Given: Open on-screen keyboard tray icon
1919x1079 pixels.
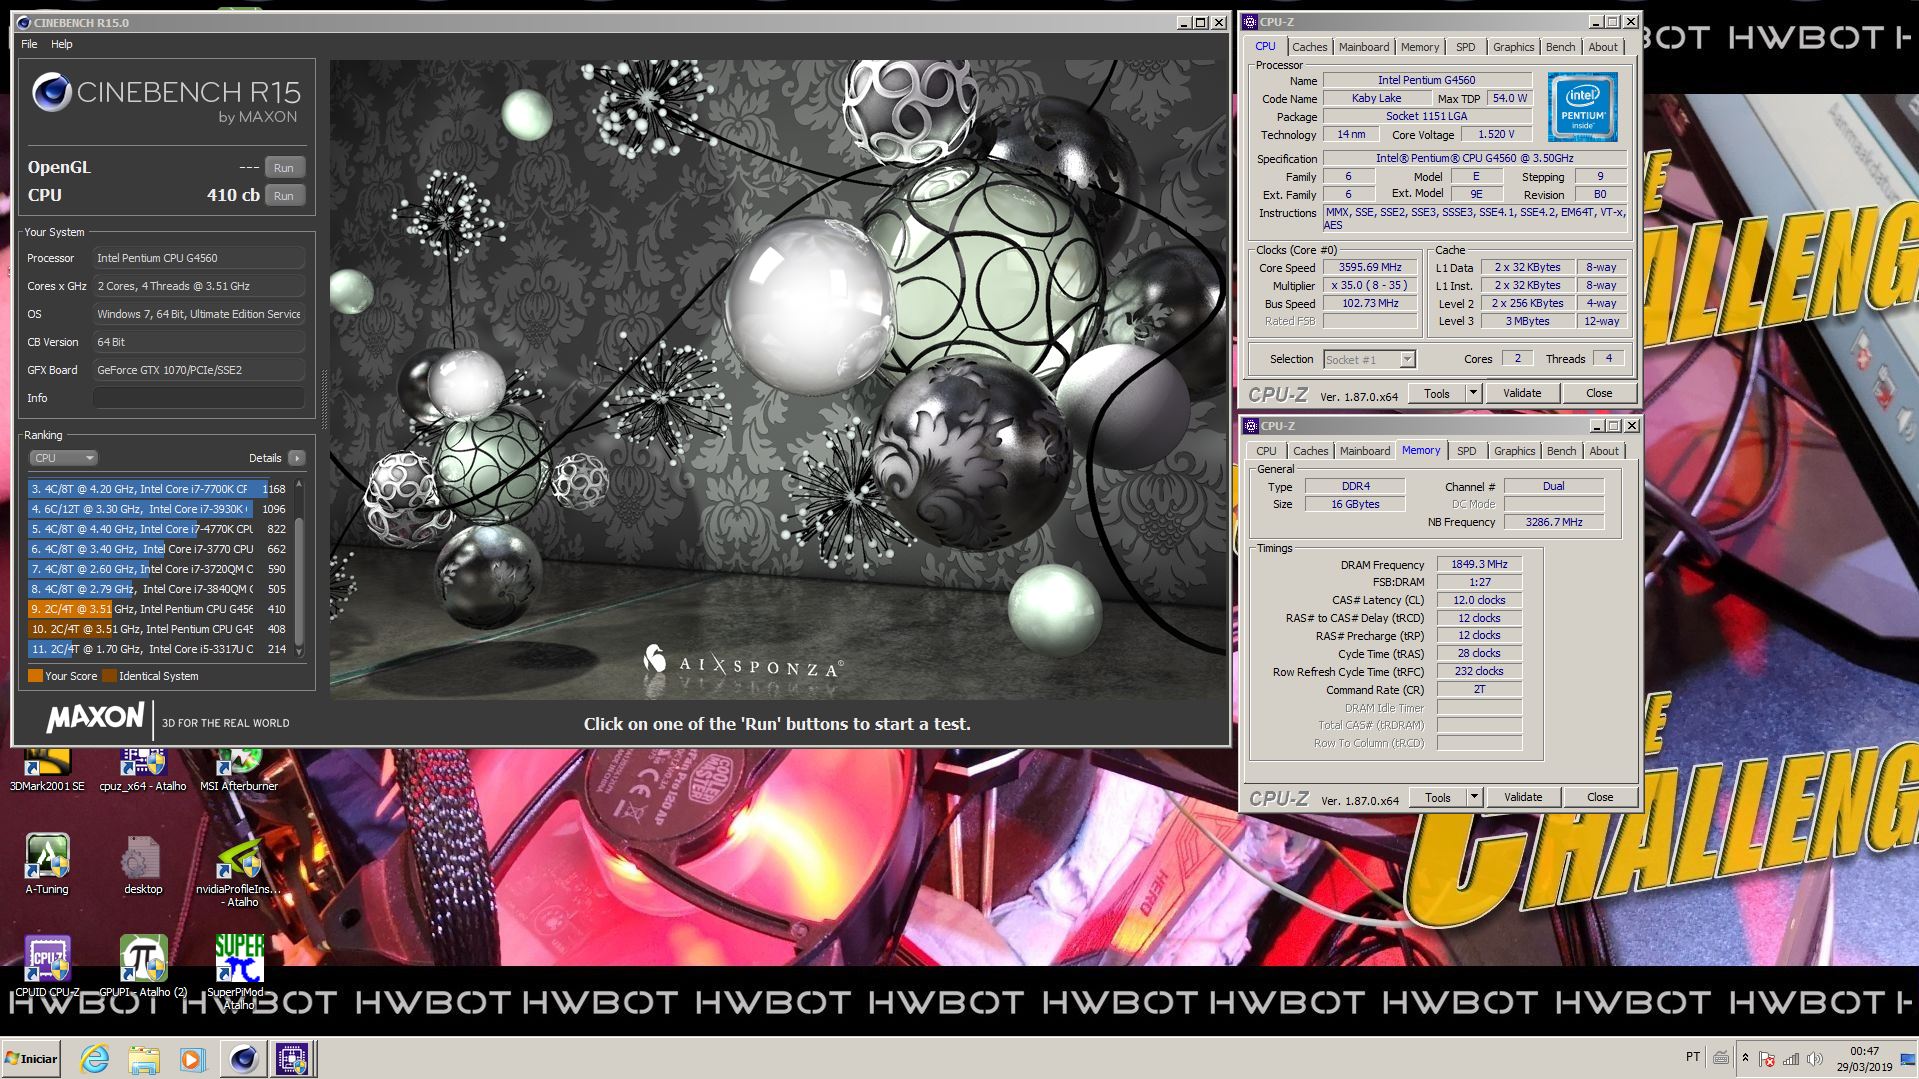Looking at the screenshot, I should point(1721,1058).
